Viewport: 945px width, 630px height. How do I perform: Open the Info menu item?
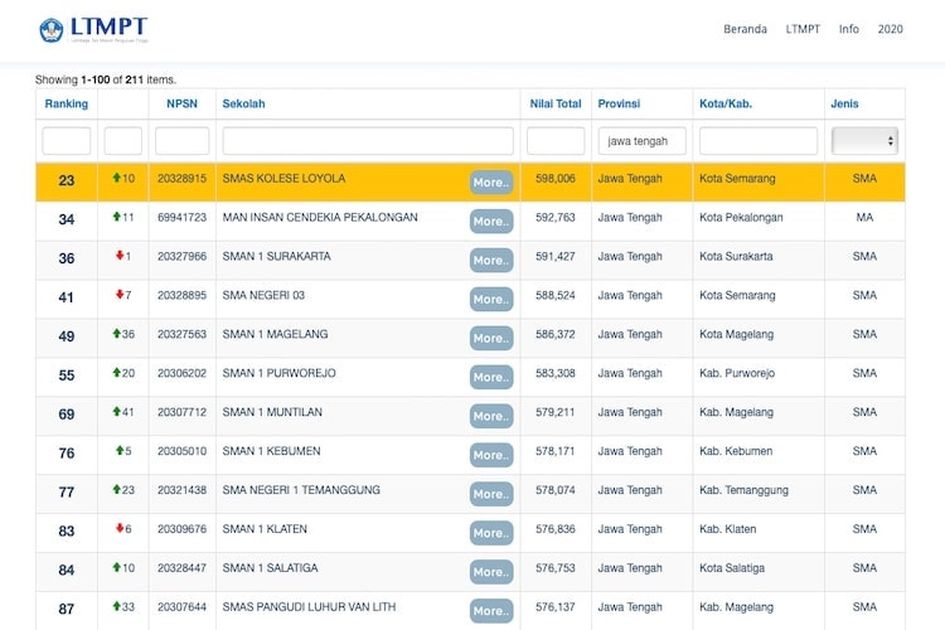click(x=849, y=29)
